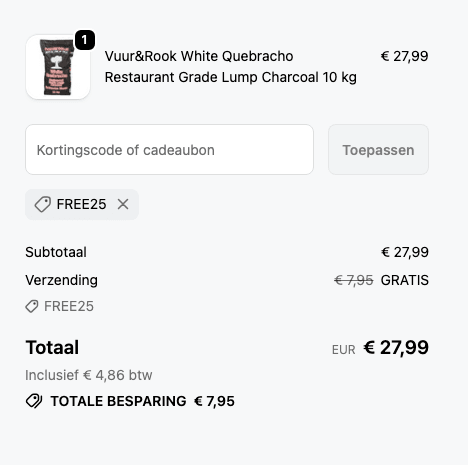
Task: Focus the Kortingscode of cadeaubon field
Action: pos(169,150)
